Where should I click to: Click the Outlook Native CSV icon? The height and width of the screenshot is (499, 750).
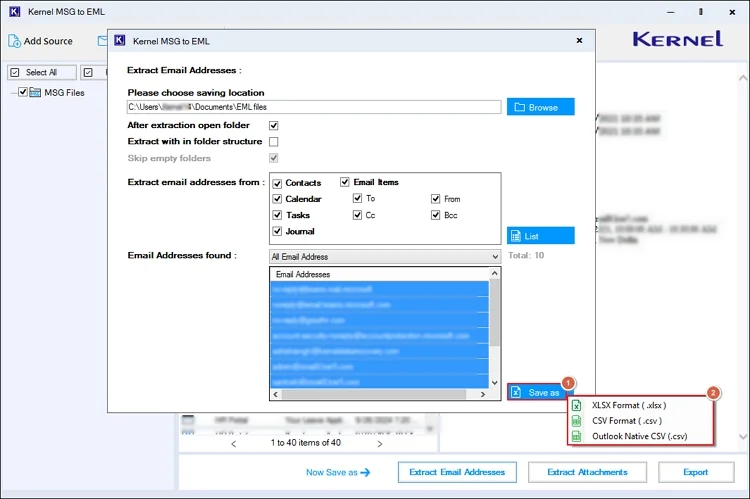coord(577,436)
